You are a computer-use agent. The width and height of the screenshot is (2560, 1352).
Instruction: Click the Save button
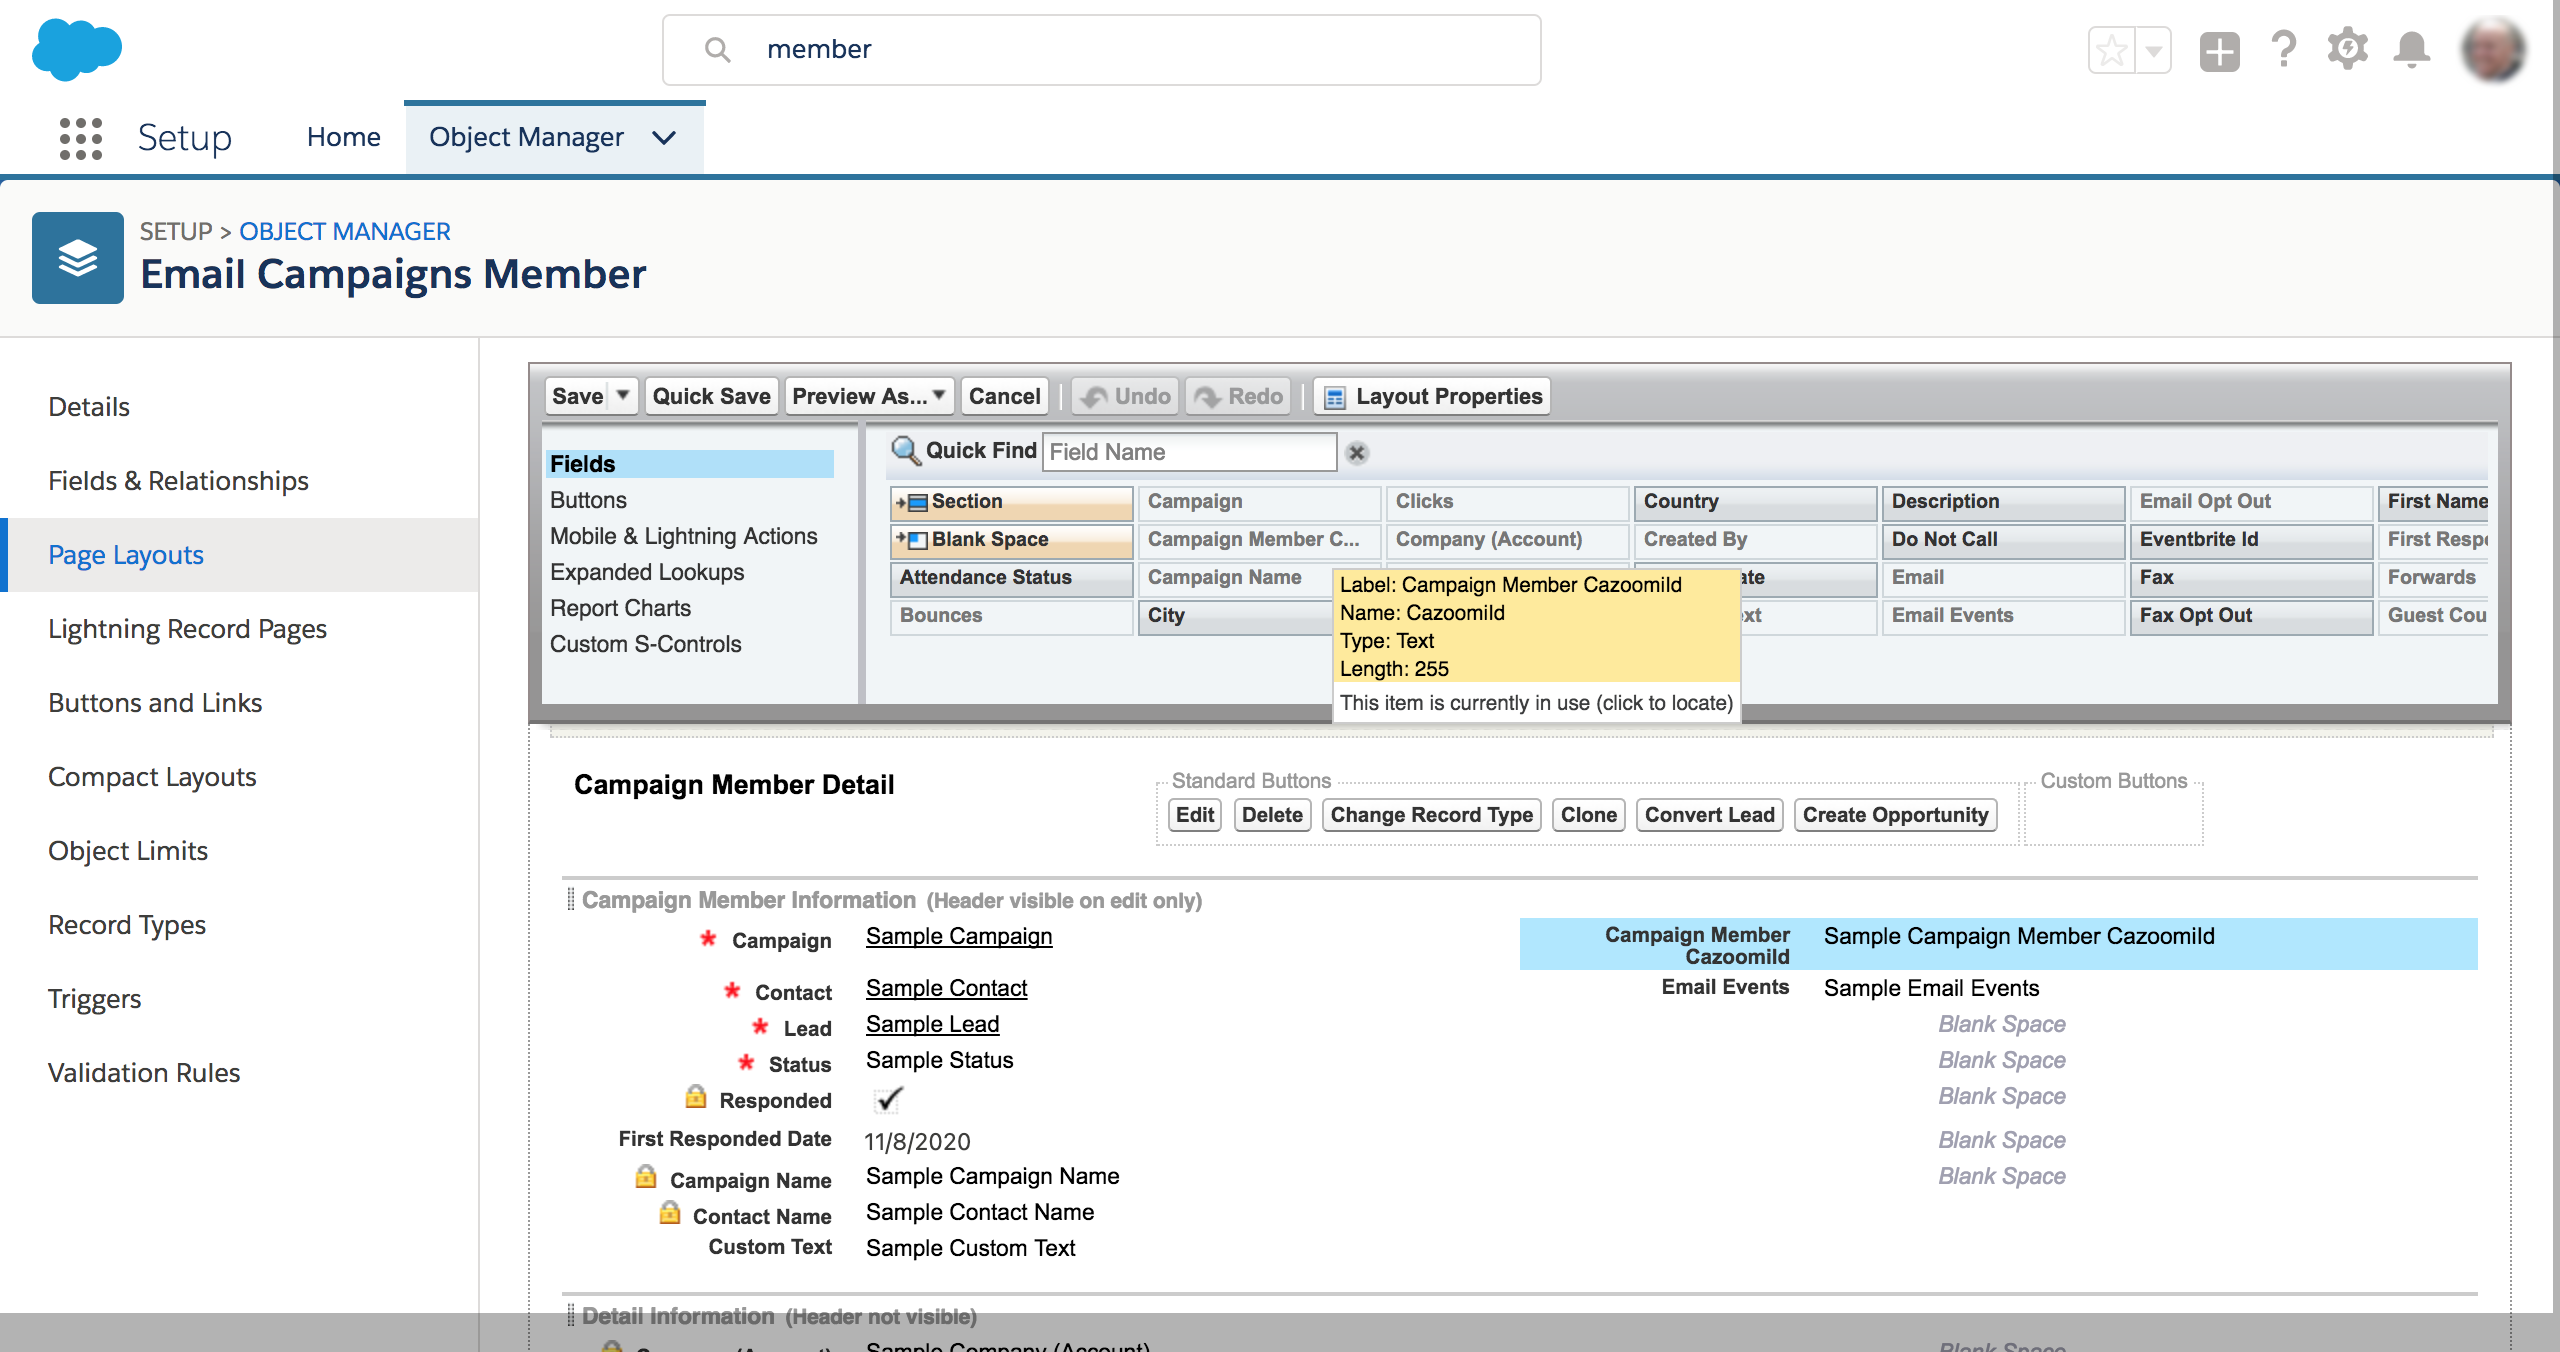point(578,397)
